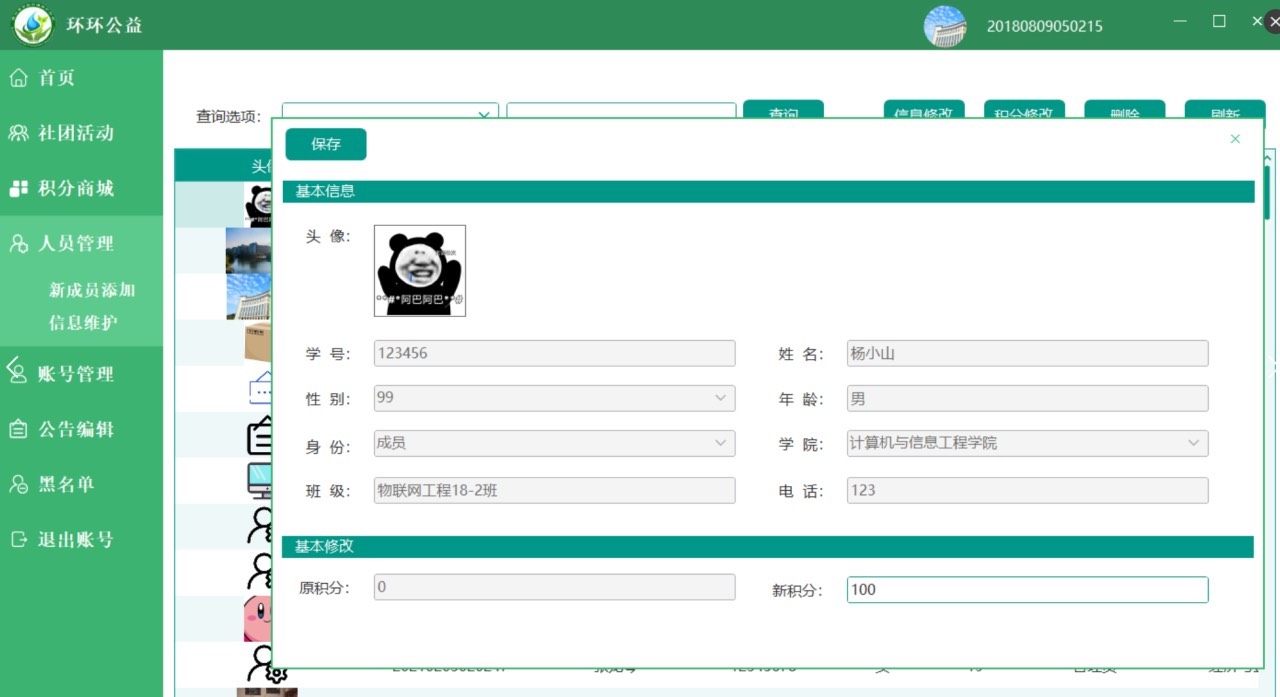Screen dimensions: 1280x697
Task: Click the 班级 field 物联网工程18-2班
Action: [554, 490]
